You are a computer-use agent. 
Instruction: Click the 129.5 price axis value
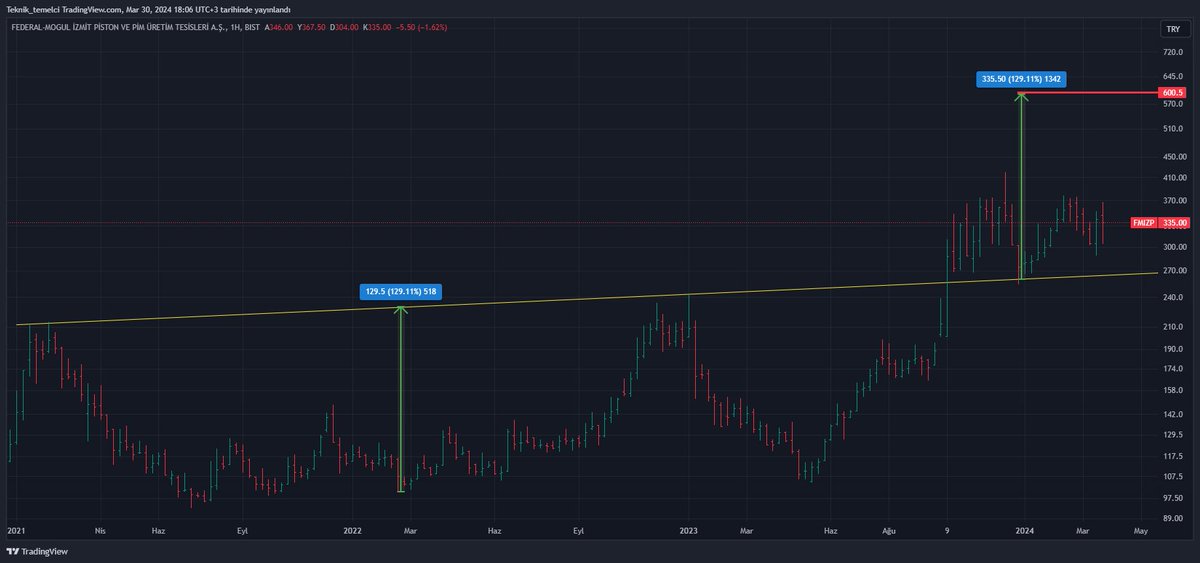pyautogui.click(x=1173, y=435)
